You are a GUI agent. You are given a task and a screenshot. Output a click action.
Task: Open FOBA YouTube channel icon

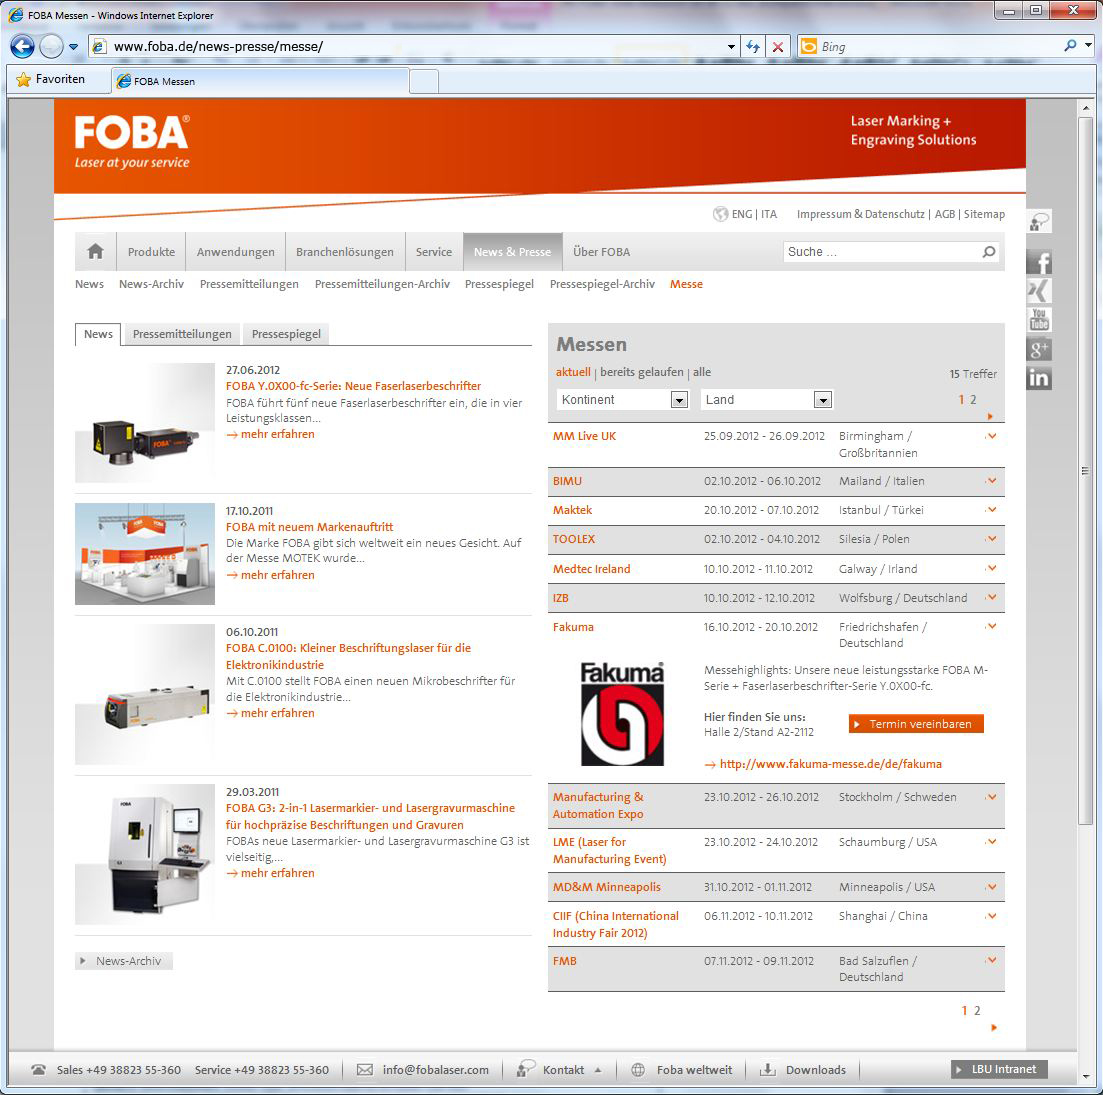pos(1039,319)
